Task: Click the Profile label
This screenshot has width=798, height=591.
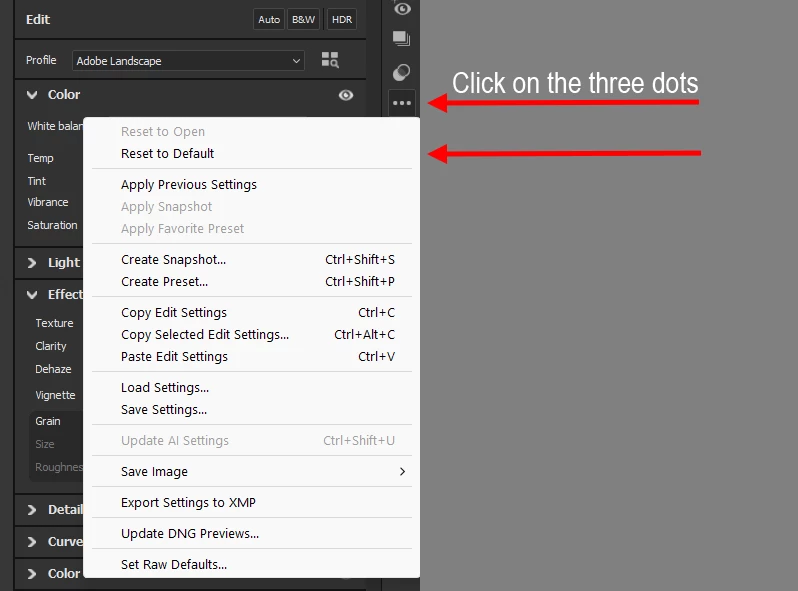Action: click(41, 60)
